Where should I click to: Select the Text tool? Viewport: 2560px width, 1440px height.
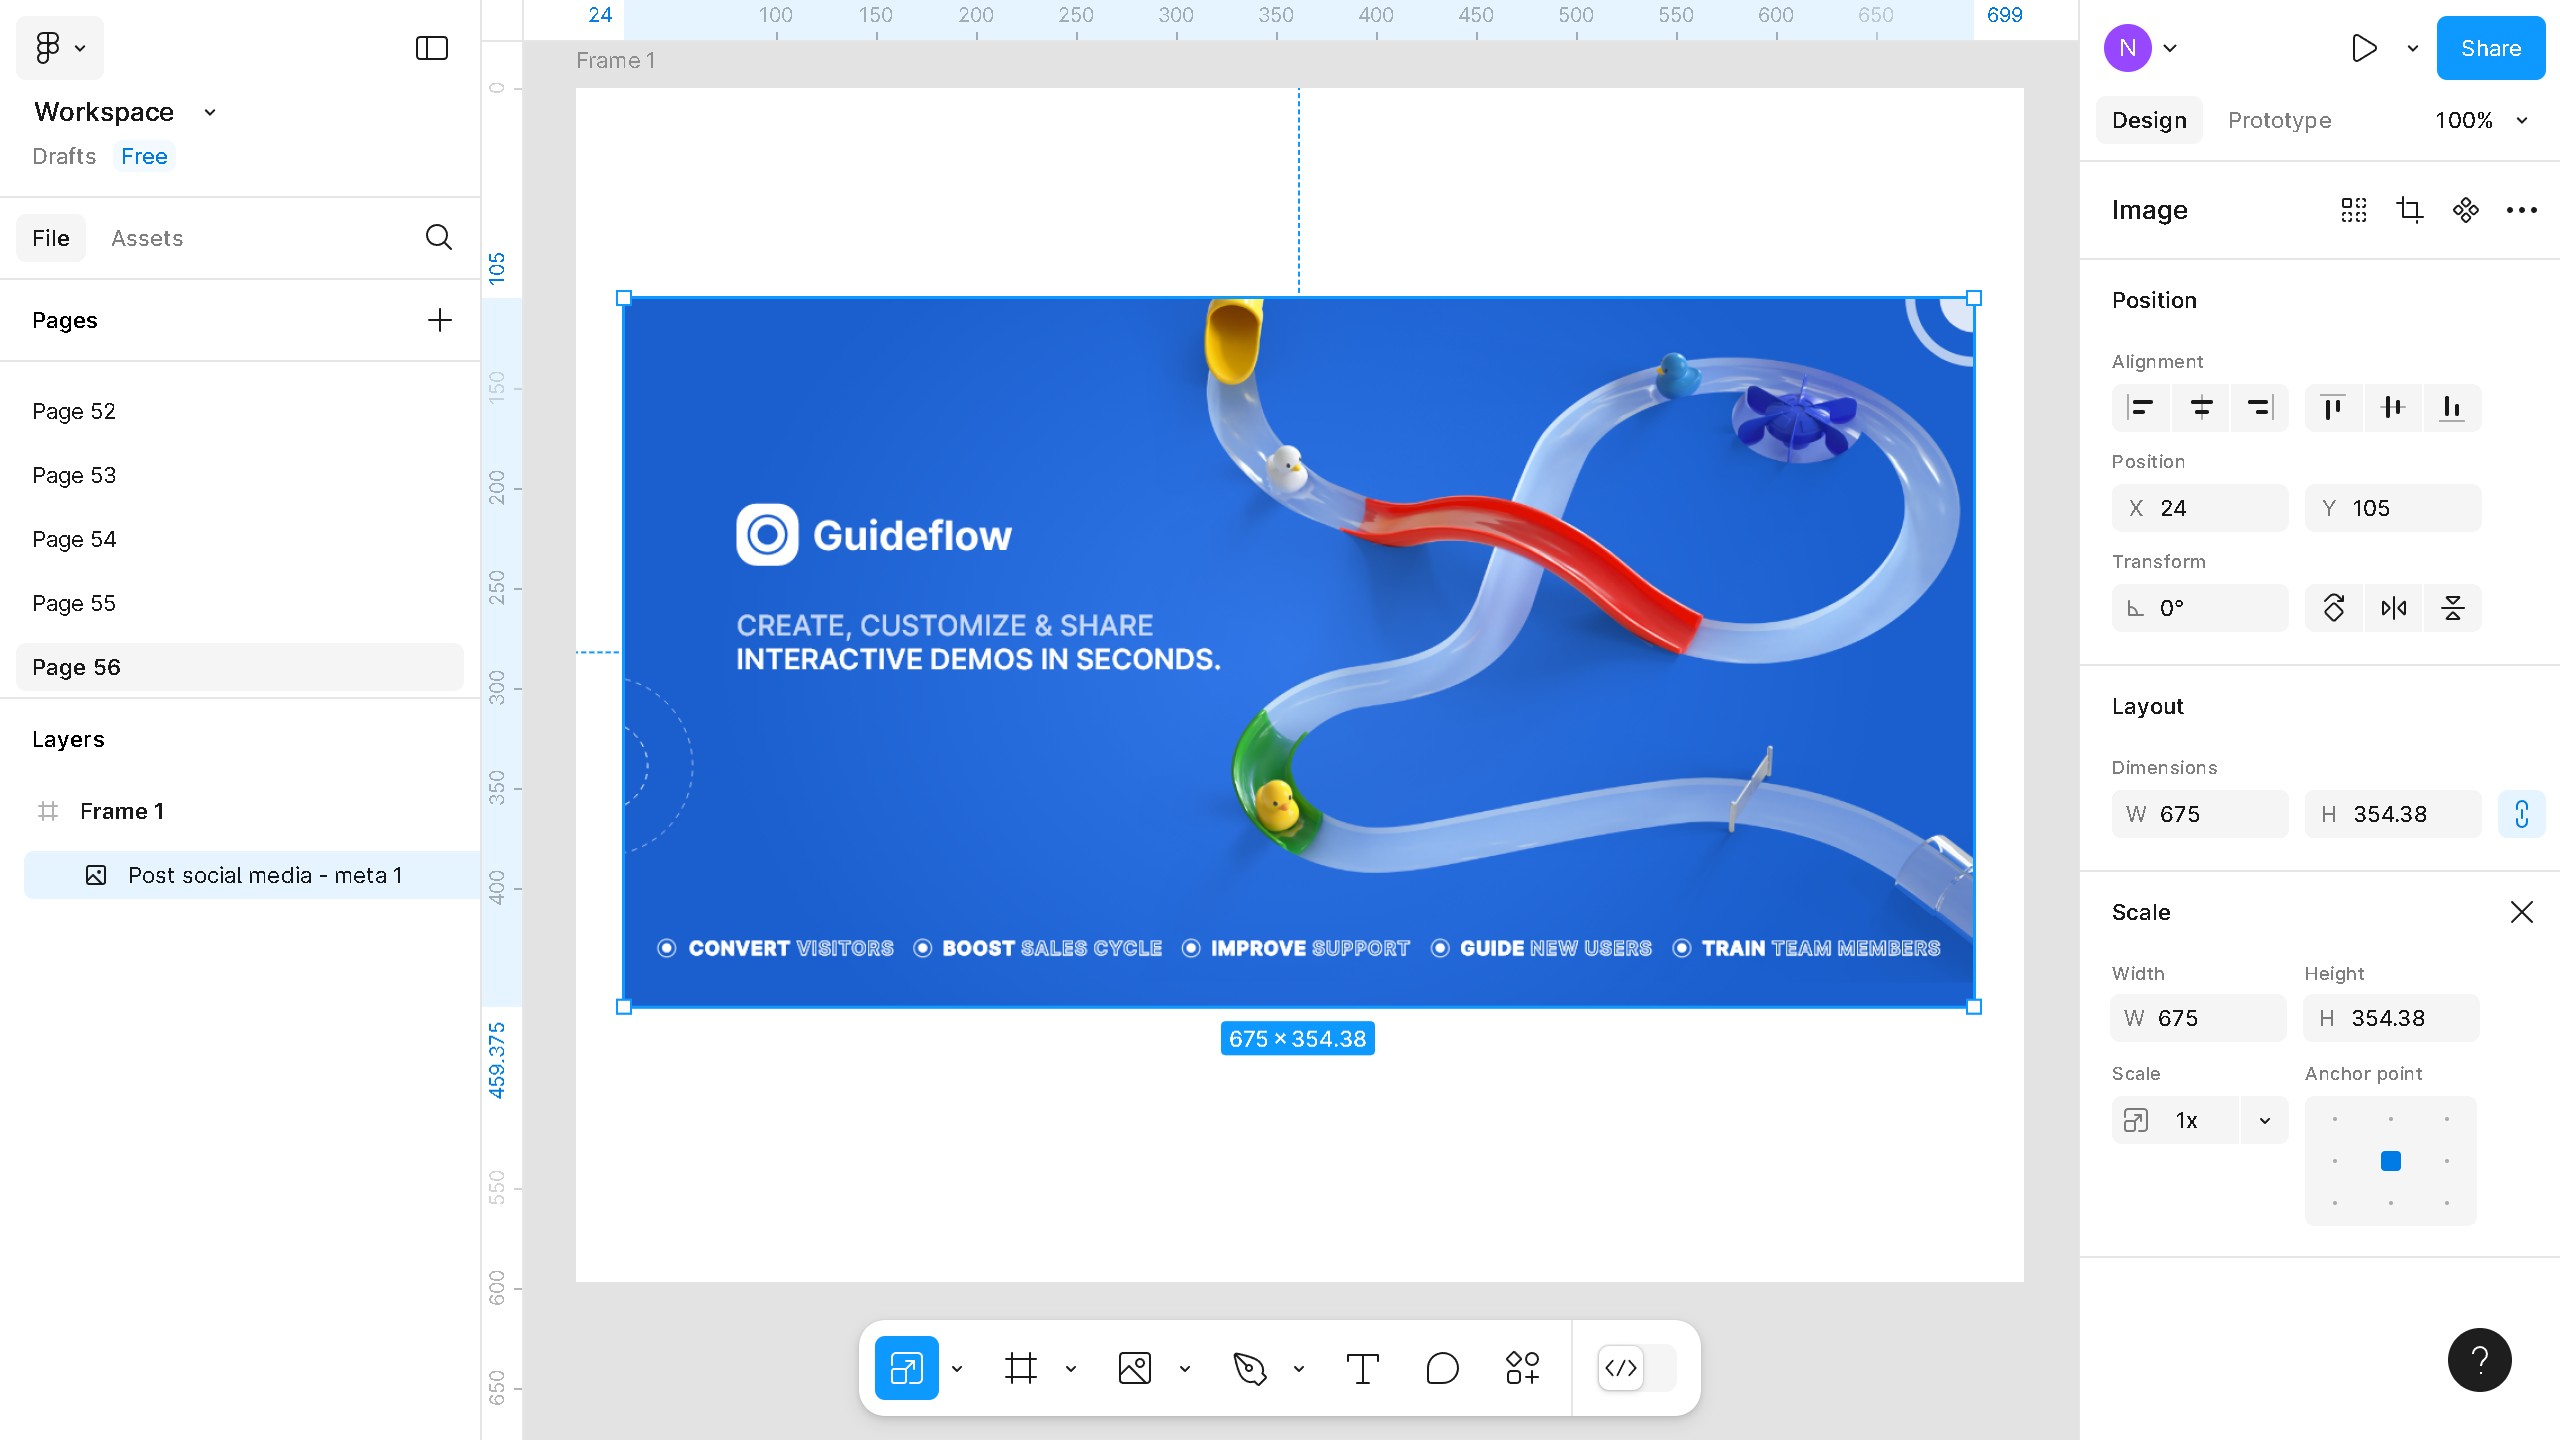tap(1362, 1368)
